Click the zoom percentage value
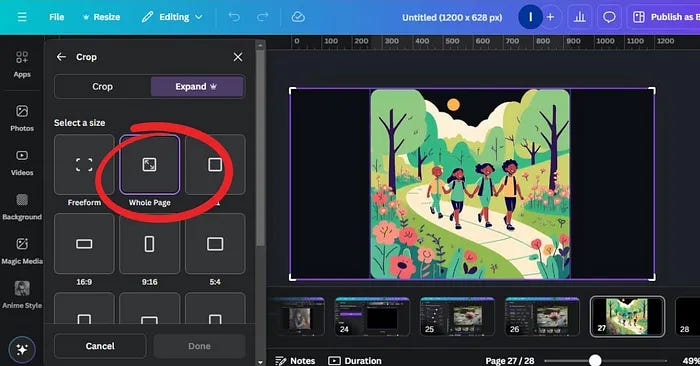 point(691,361)
